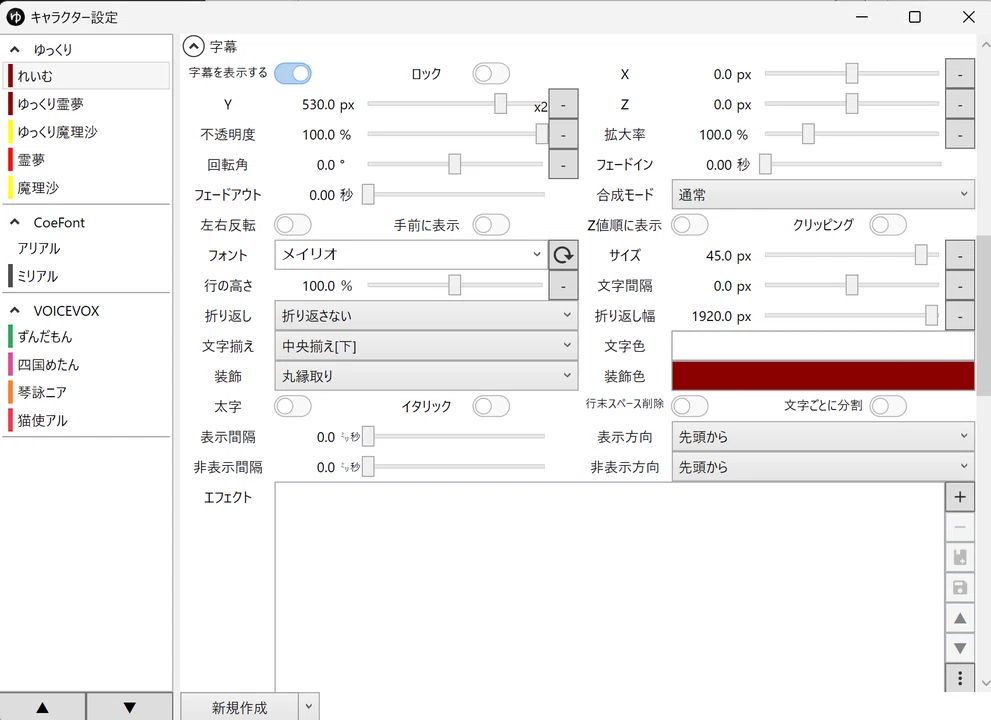Screen dimensions: 991x720
Task: Click the reset button for the Y value
Action: point(563,104)
